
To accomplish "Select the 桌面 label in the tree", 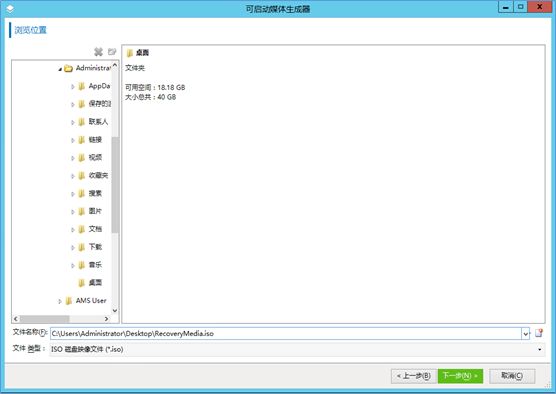I will tap(95, 283).
